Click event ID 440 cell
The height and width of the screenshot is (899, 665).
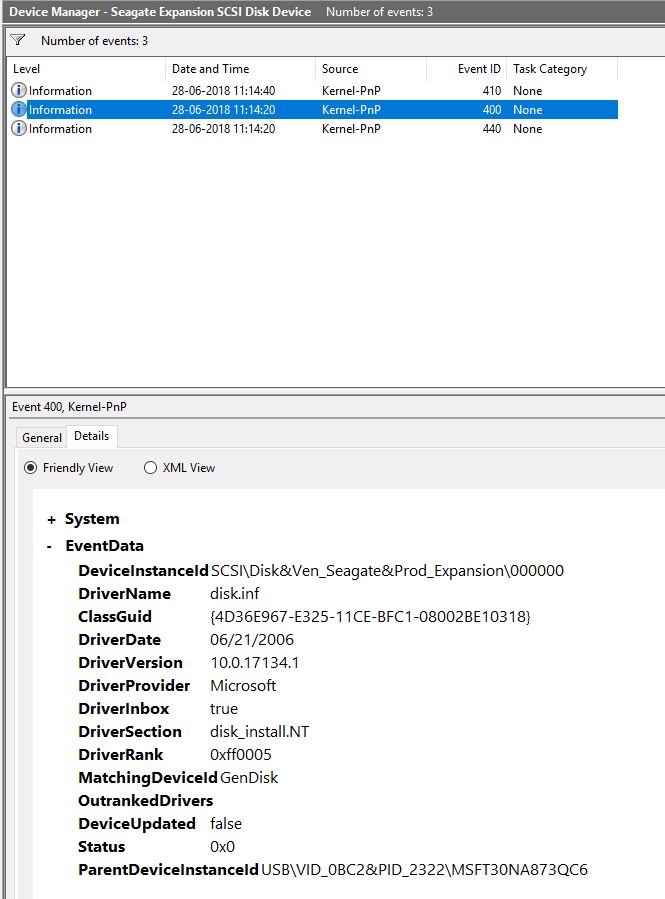tap(492, 128)
